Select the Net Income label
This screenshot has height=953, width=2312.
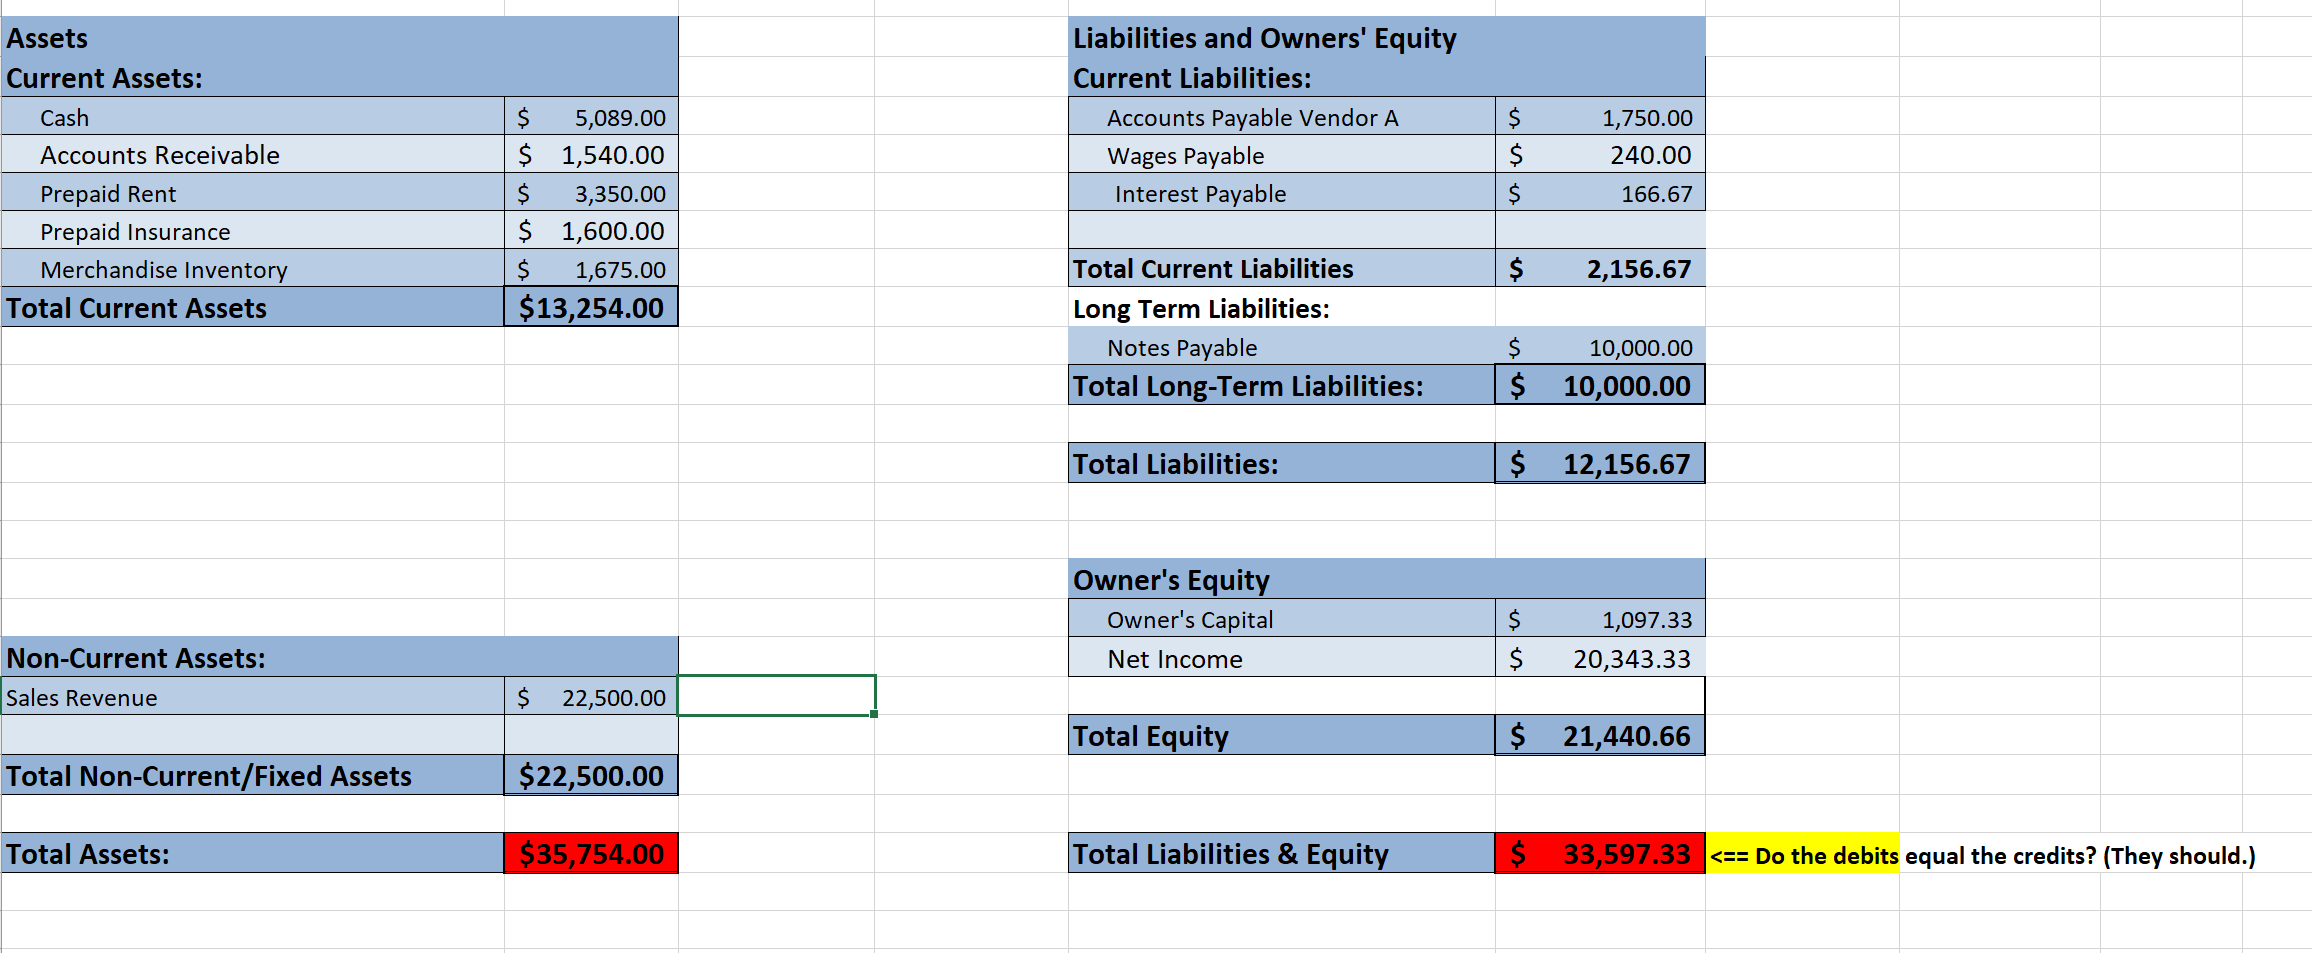1282,658
